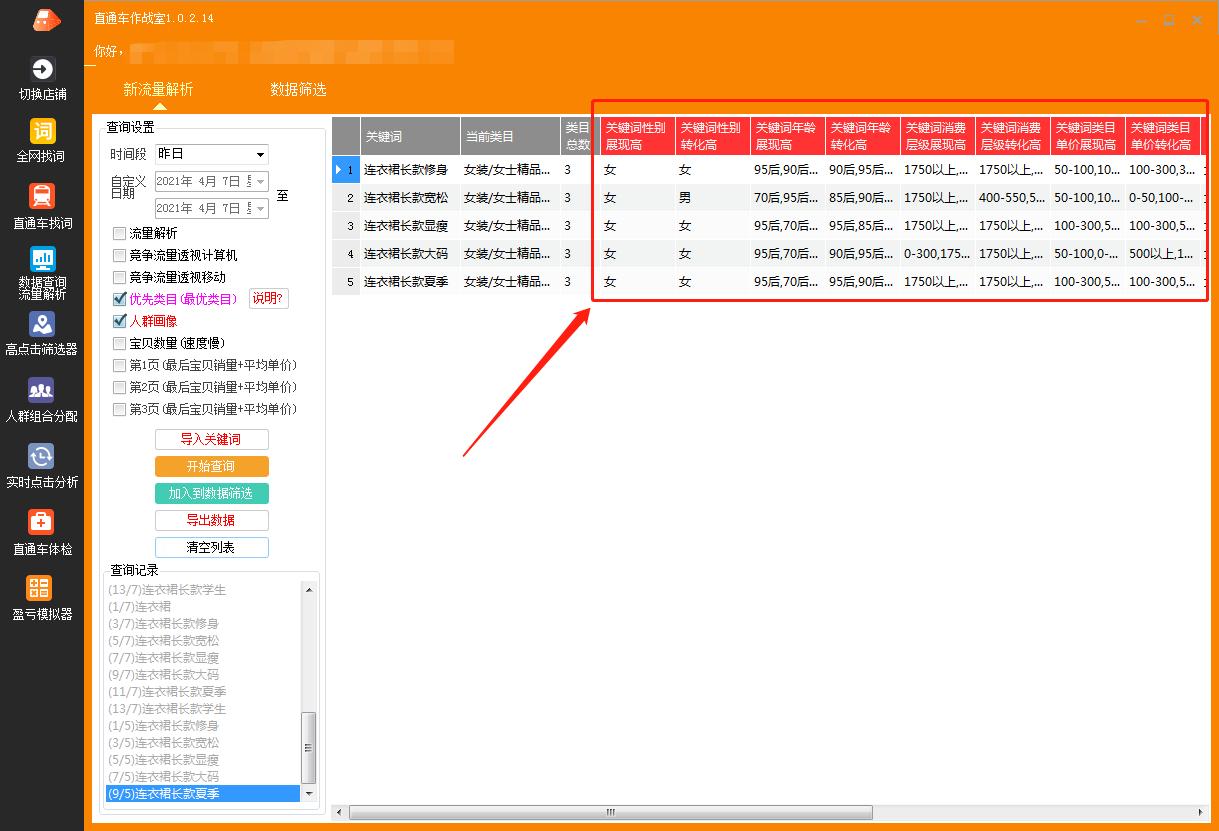Enable the 流量解析 checkbox
The image size is (1219, 831).
coord(120,233)
